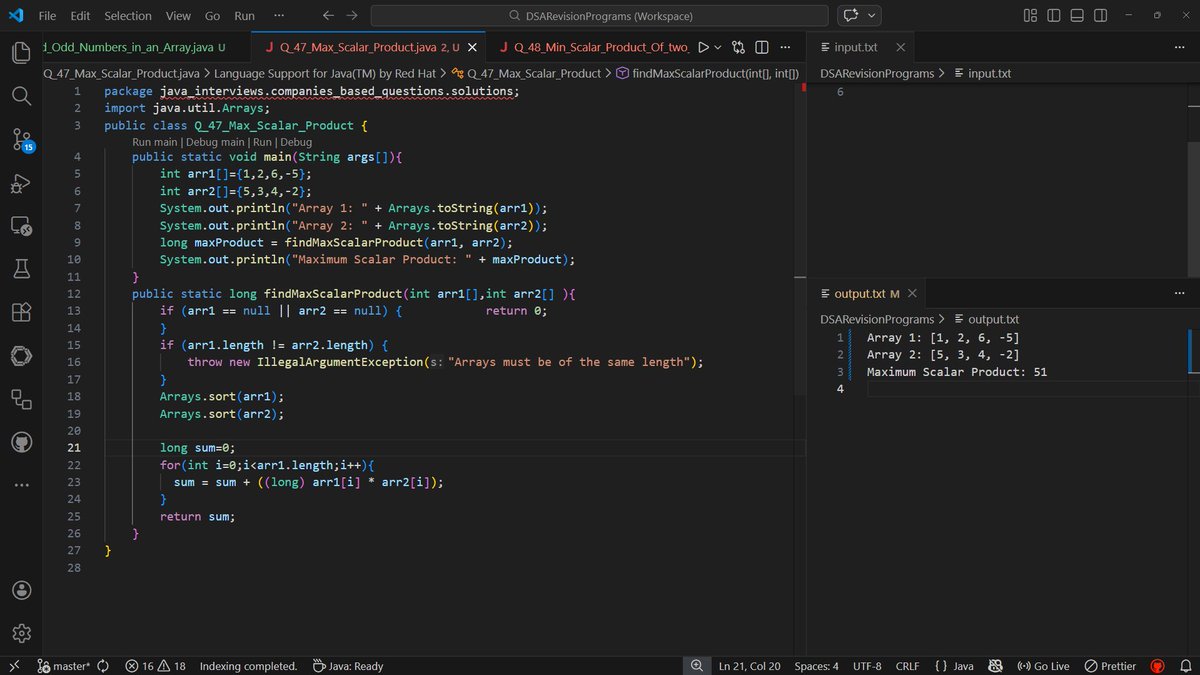Image resolution: width=1200 pixels, height=675 pixels.
Task: Show additional views via the ellipsis in activity bar
Action: pos(22,485)
